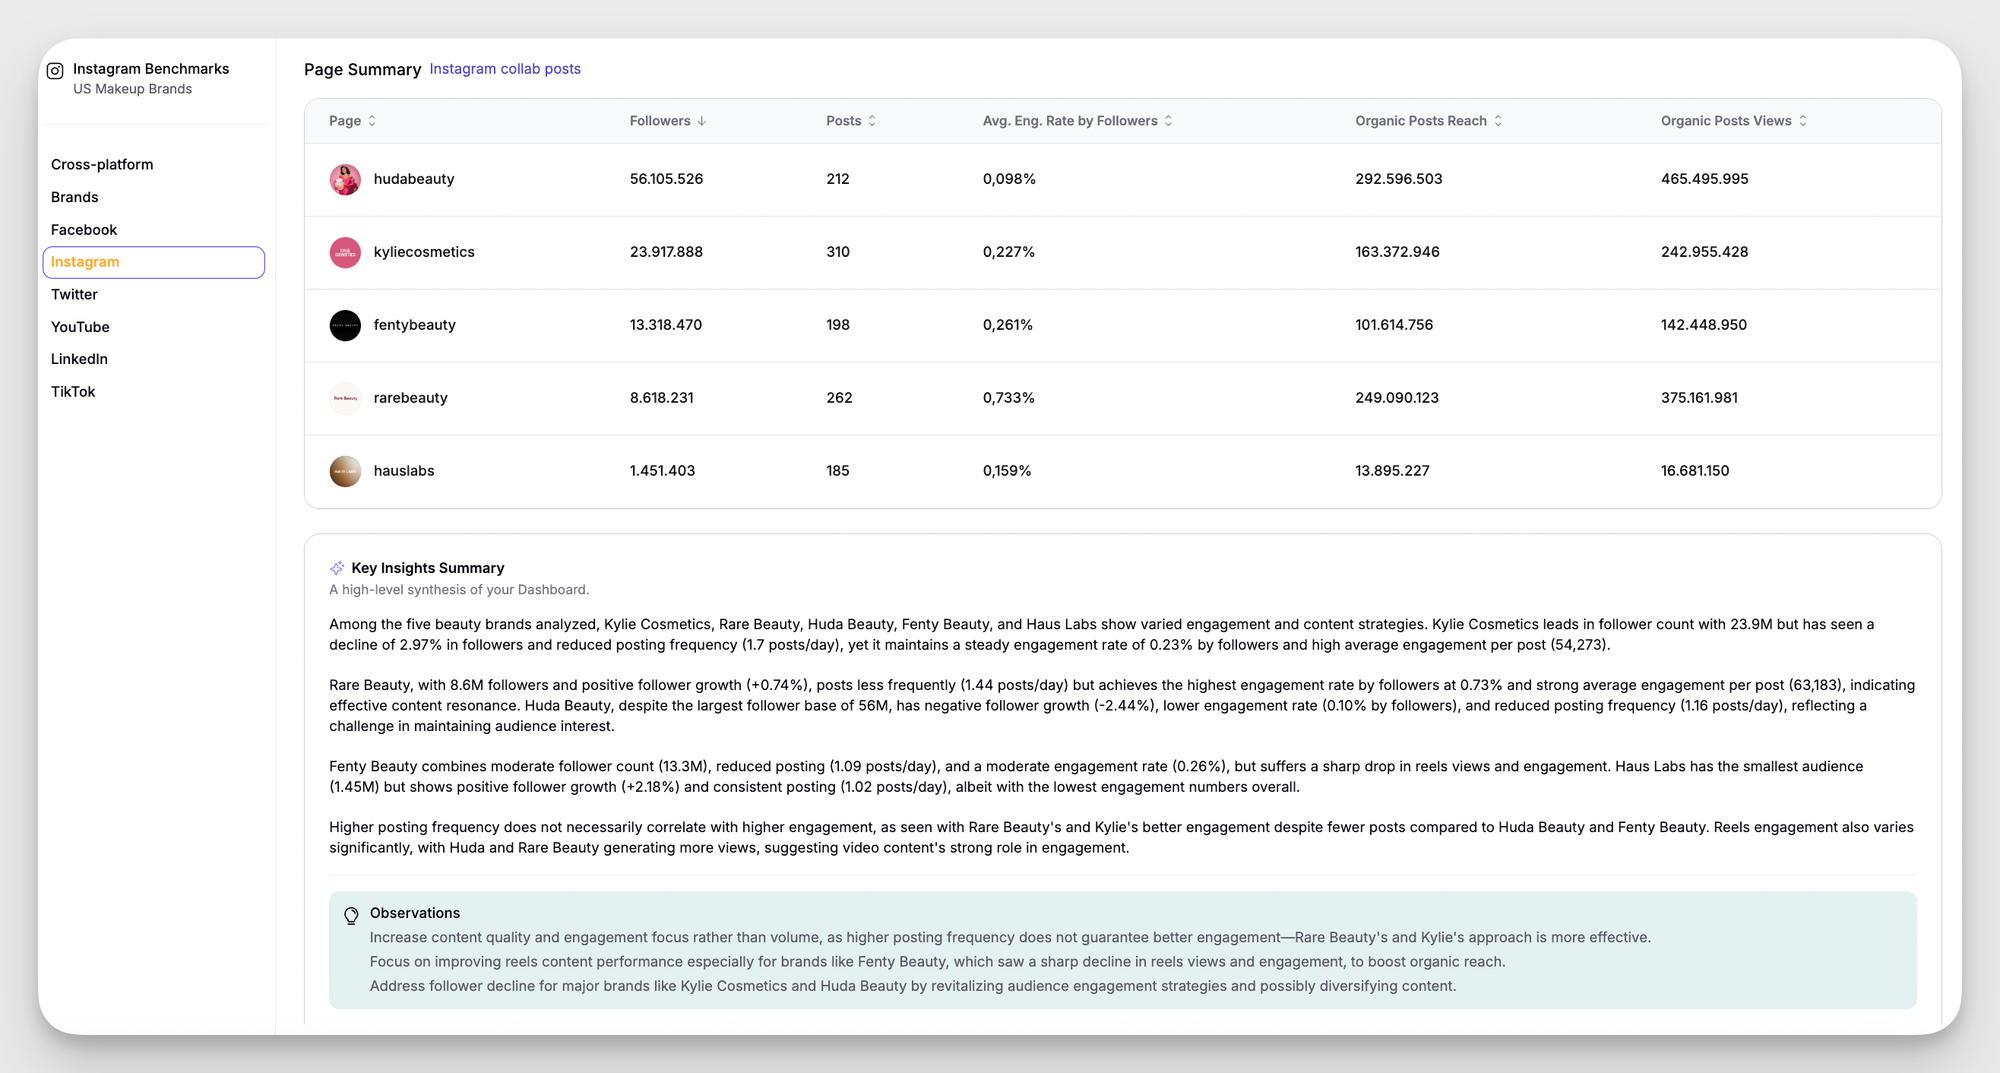Viewport: 2000px width, 1073px height.
Task: Sort table by Posts column
Action: (851, 121)
